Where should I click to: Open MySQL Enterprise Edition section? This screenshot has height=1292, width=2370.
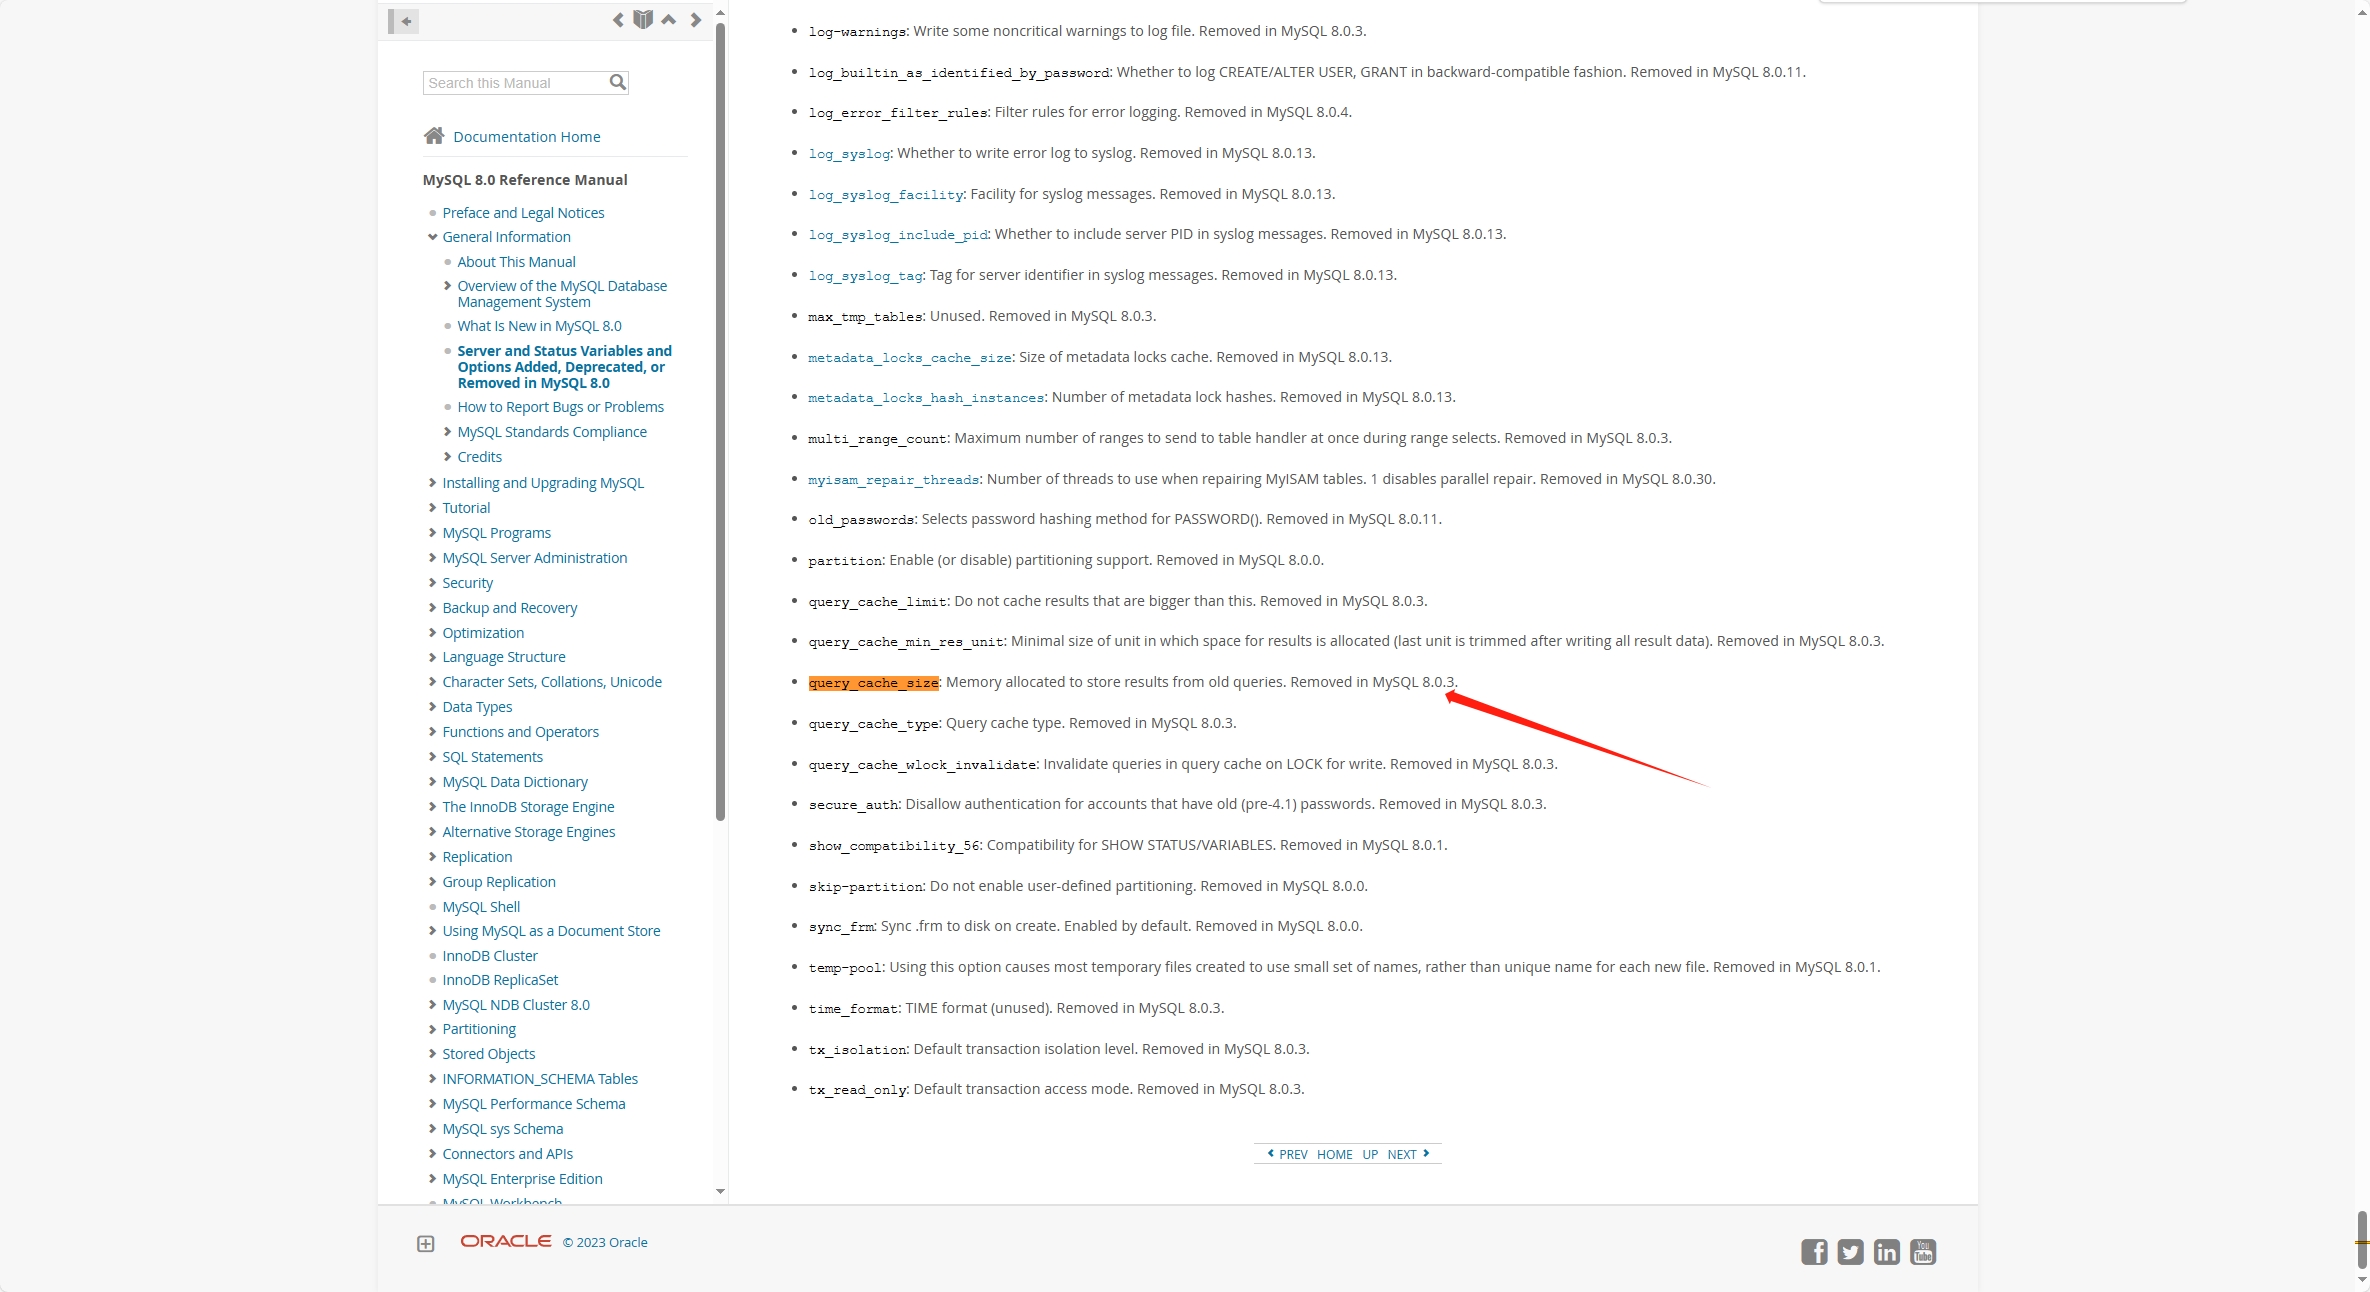522,1179
